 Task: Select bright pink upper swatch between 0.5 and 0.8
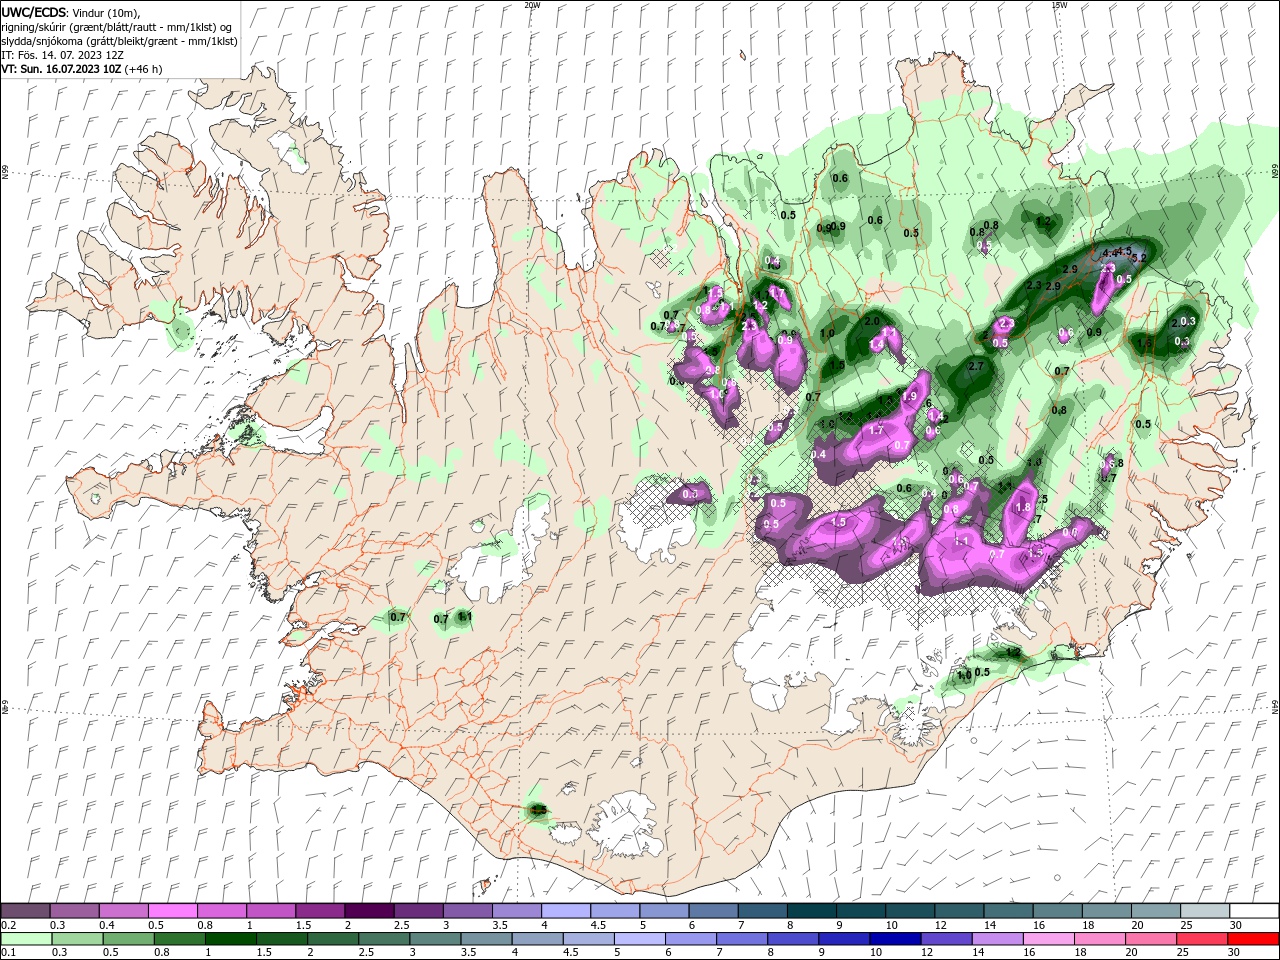point(172,910)
